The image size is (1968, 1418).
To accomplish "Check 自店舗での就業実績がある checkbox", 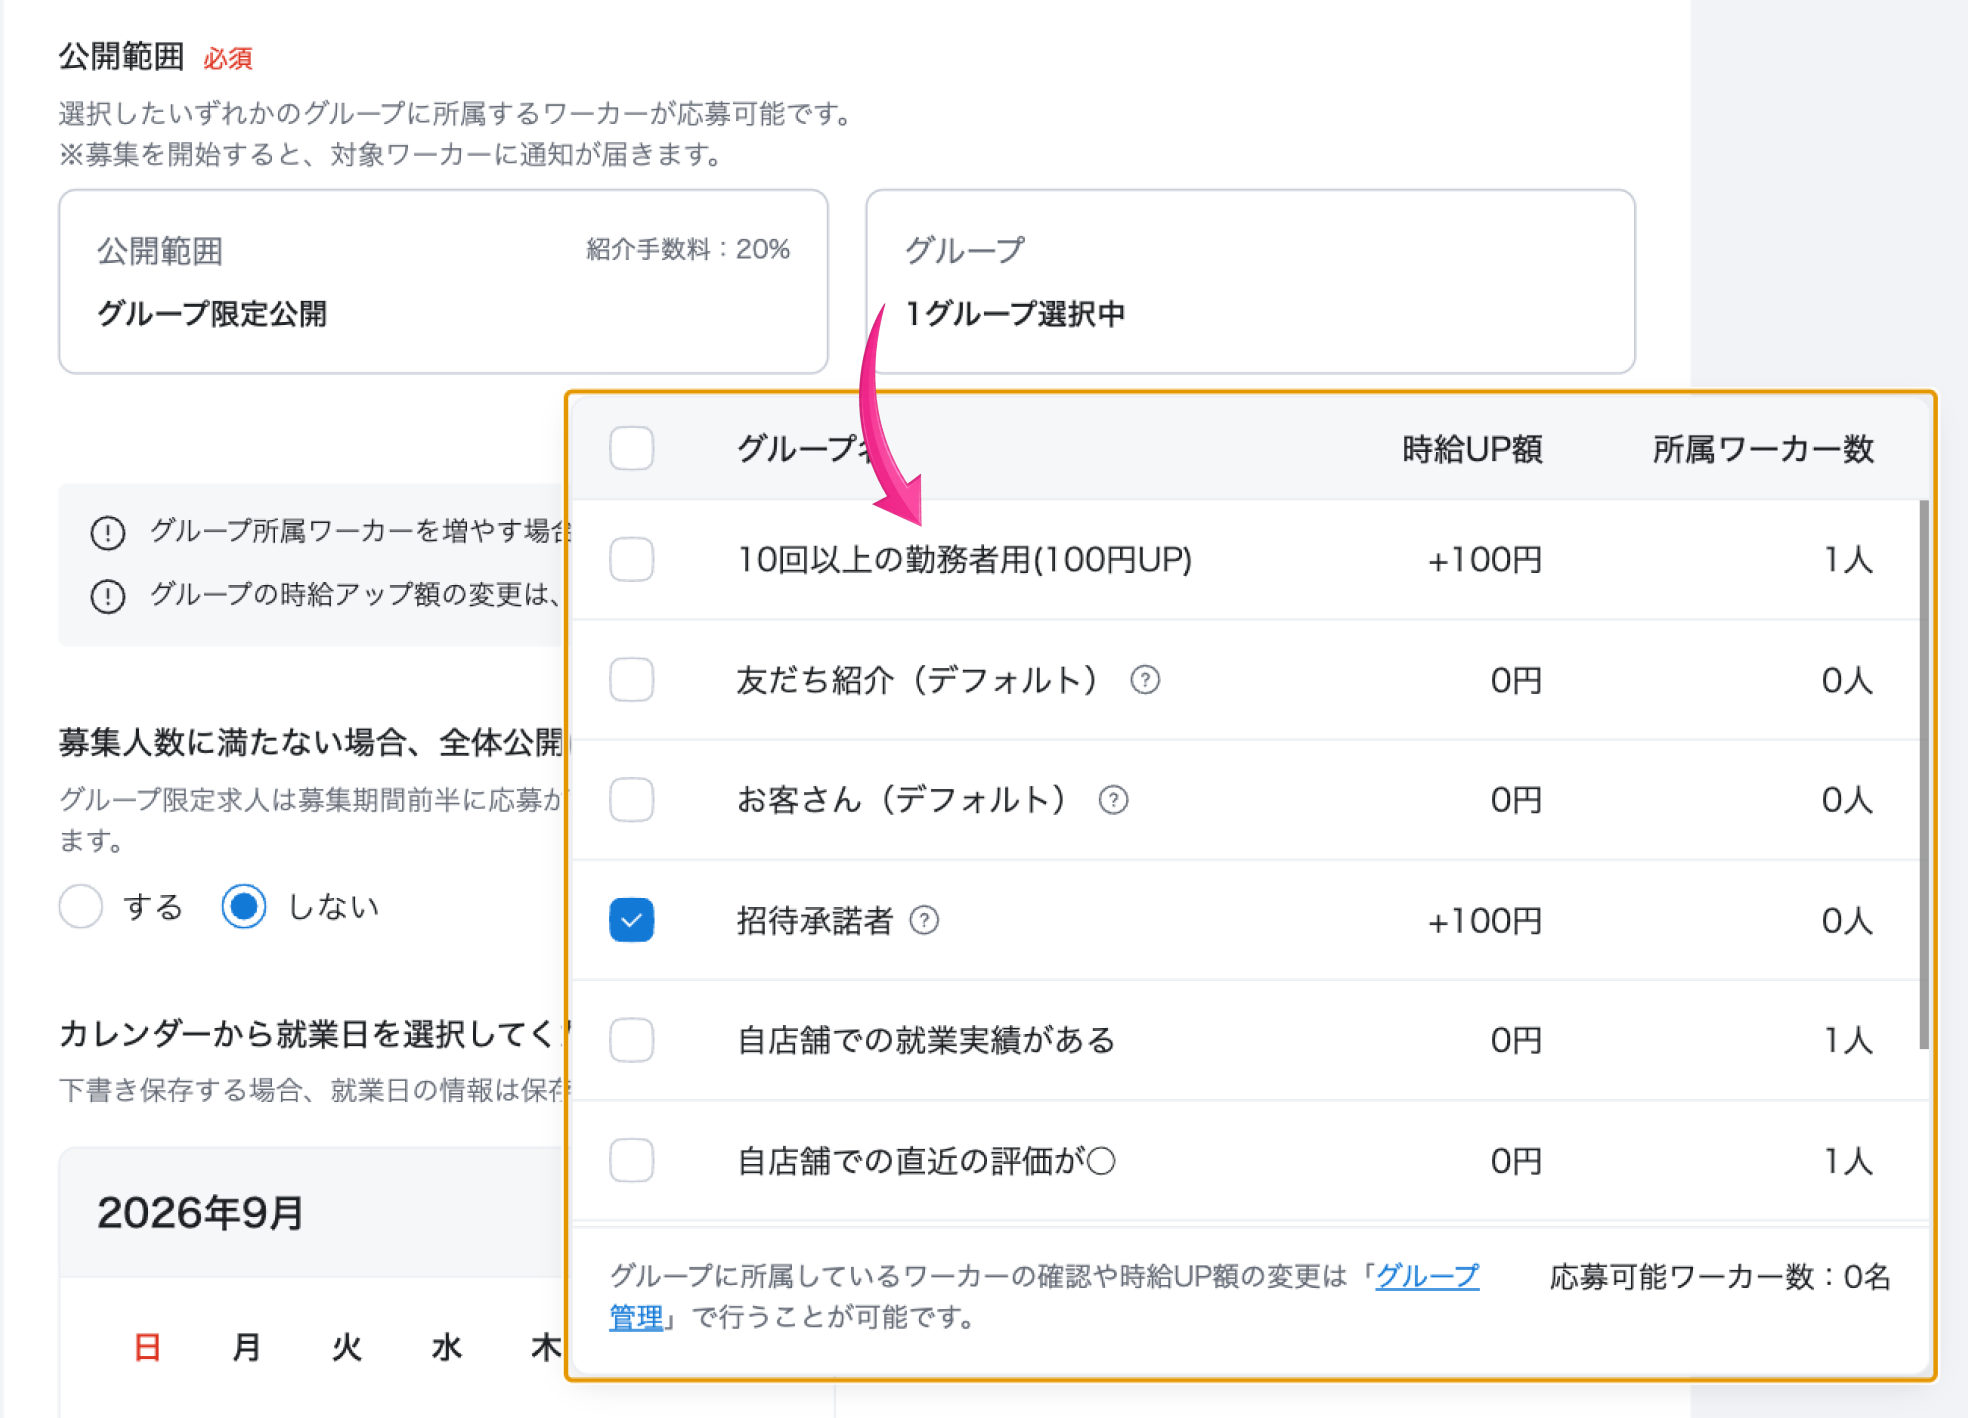I will click(x=632, y=1040).
